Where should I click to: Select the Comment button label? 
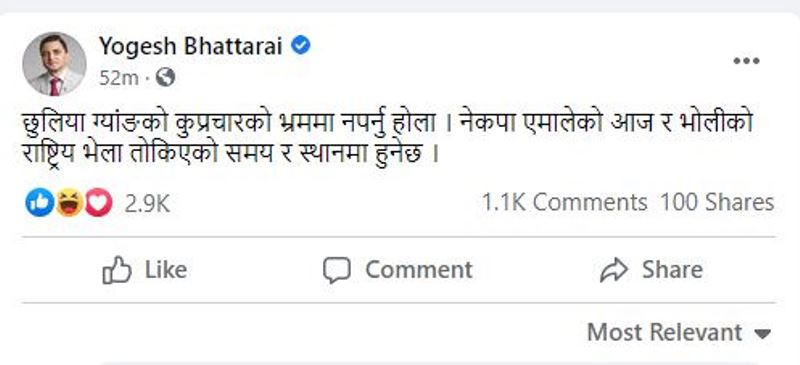coord(419,270)
